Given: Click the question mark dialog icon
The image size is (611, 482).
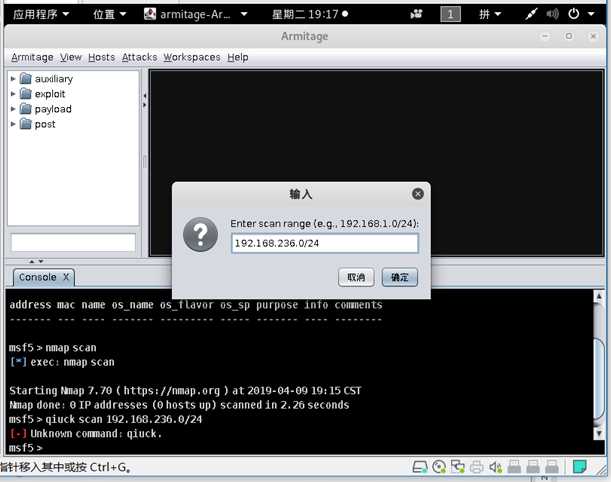Looking at the screenshot, I should pyautogui.click(x=200, y=234).
